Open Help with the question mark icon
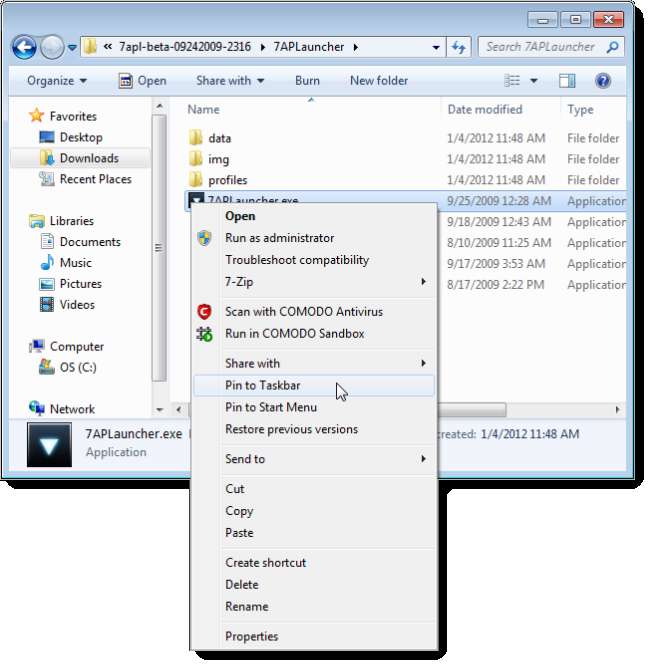This screenshot has width=650, height=666. (603, 81)
